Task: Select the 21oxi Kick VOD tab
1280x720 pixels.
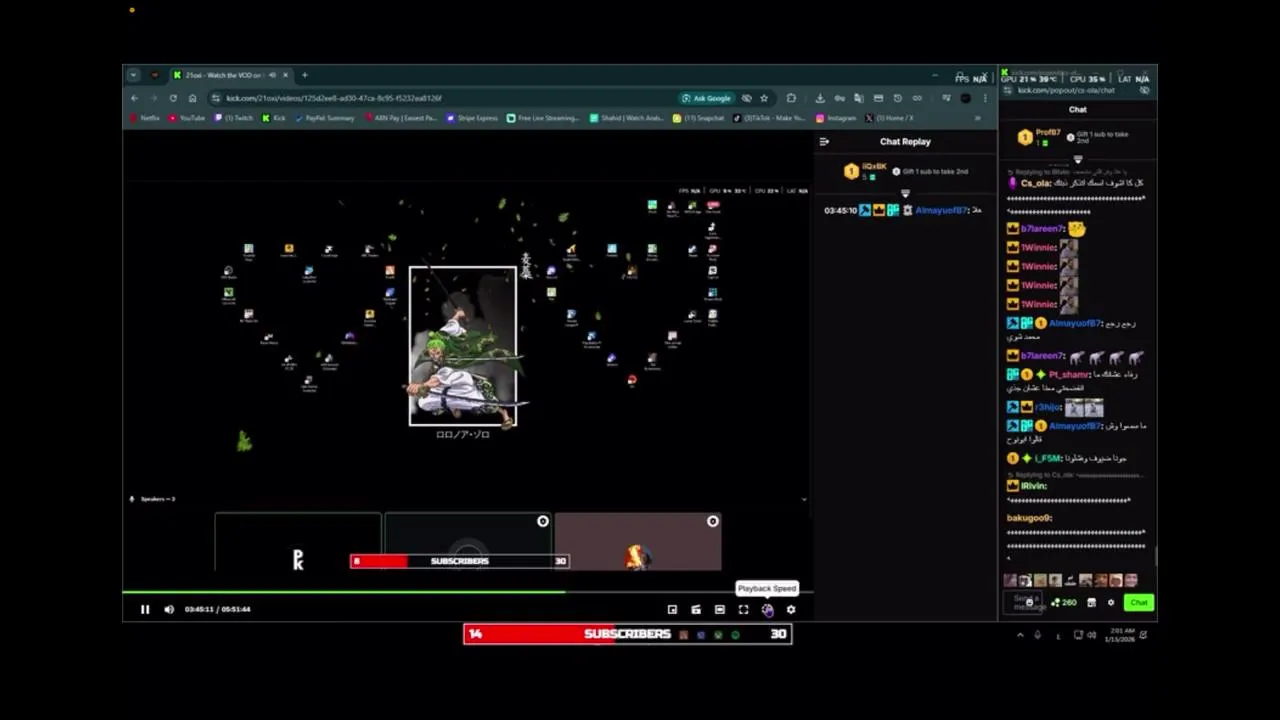Action: coord(230,75)
